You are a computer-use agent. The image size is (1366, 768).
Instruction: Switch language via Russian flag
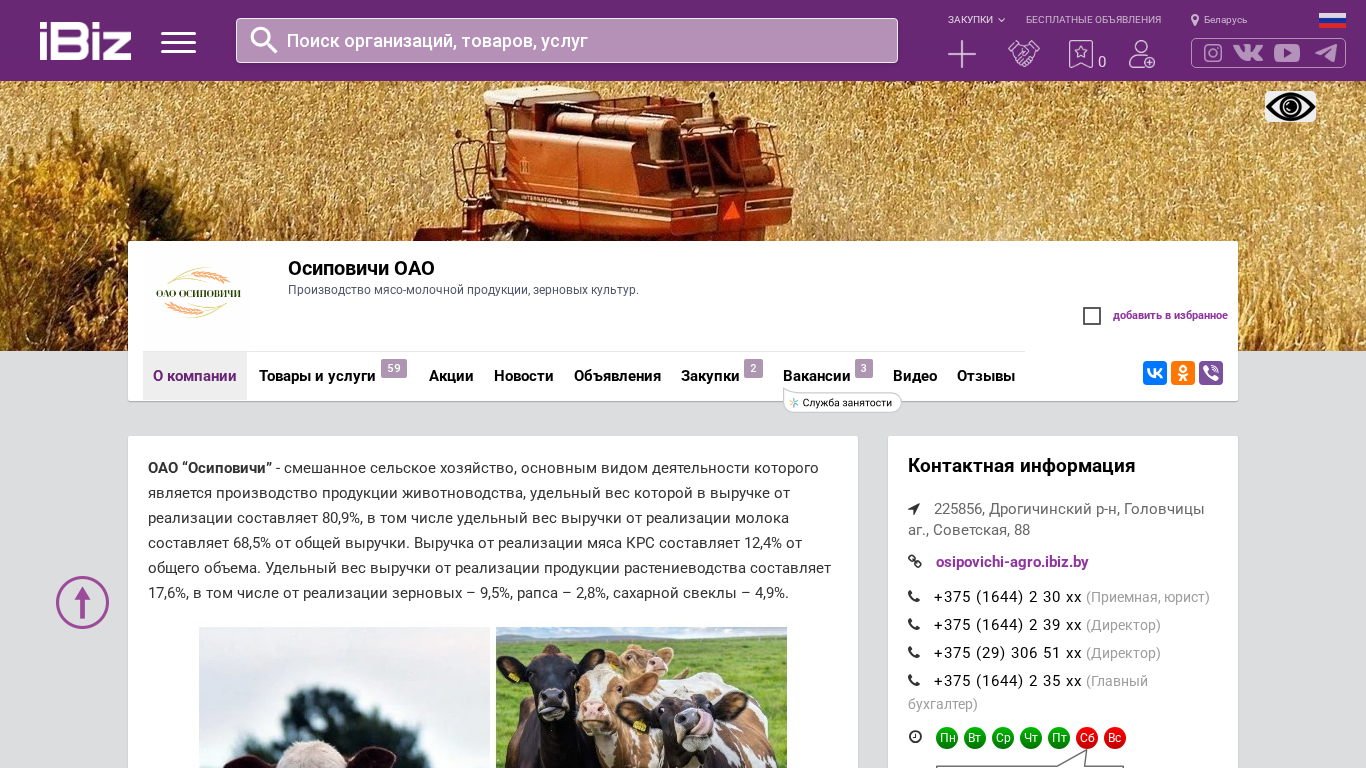[1332, 20]
